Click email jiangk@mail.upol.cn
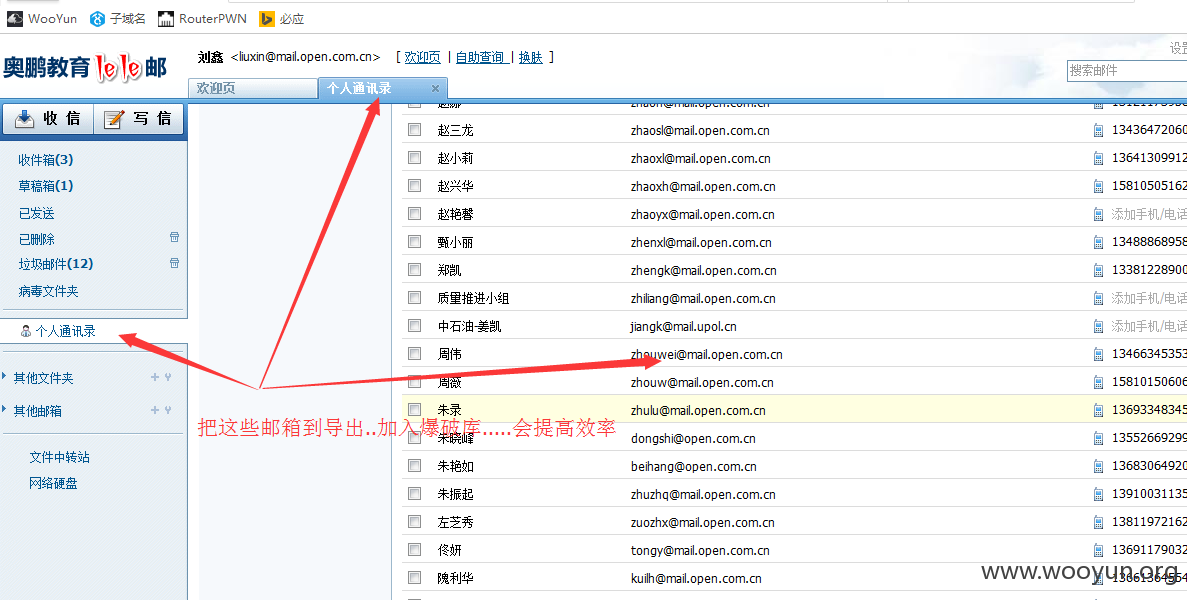 tap(684, 326)
